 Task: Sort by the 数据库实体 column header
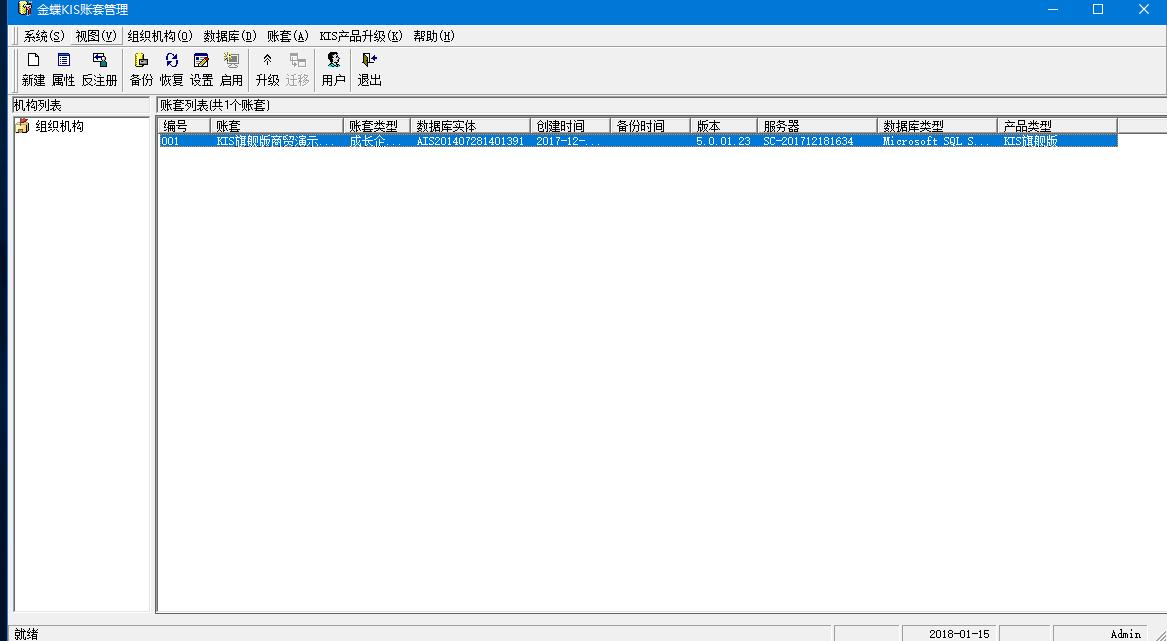[x=470, y=126]
